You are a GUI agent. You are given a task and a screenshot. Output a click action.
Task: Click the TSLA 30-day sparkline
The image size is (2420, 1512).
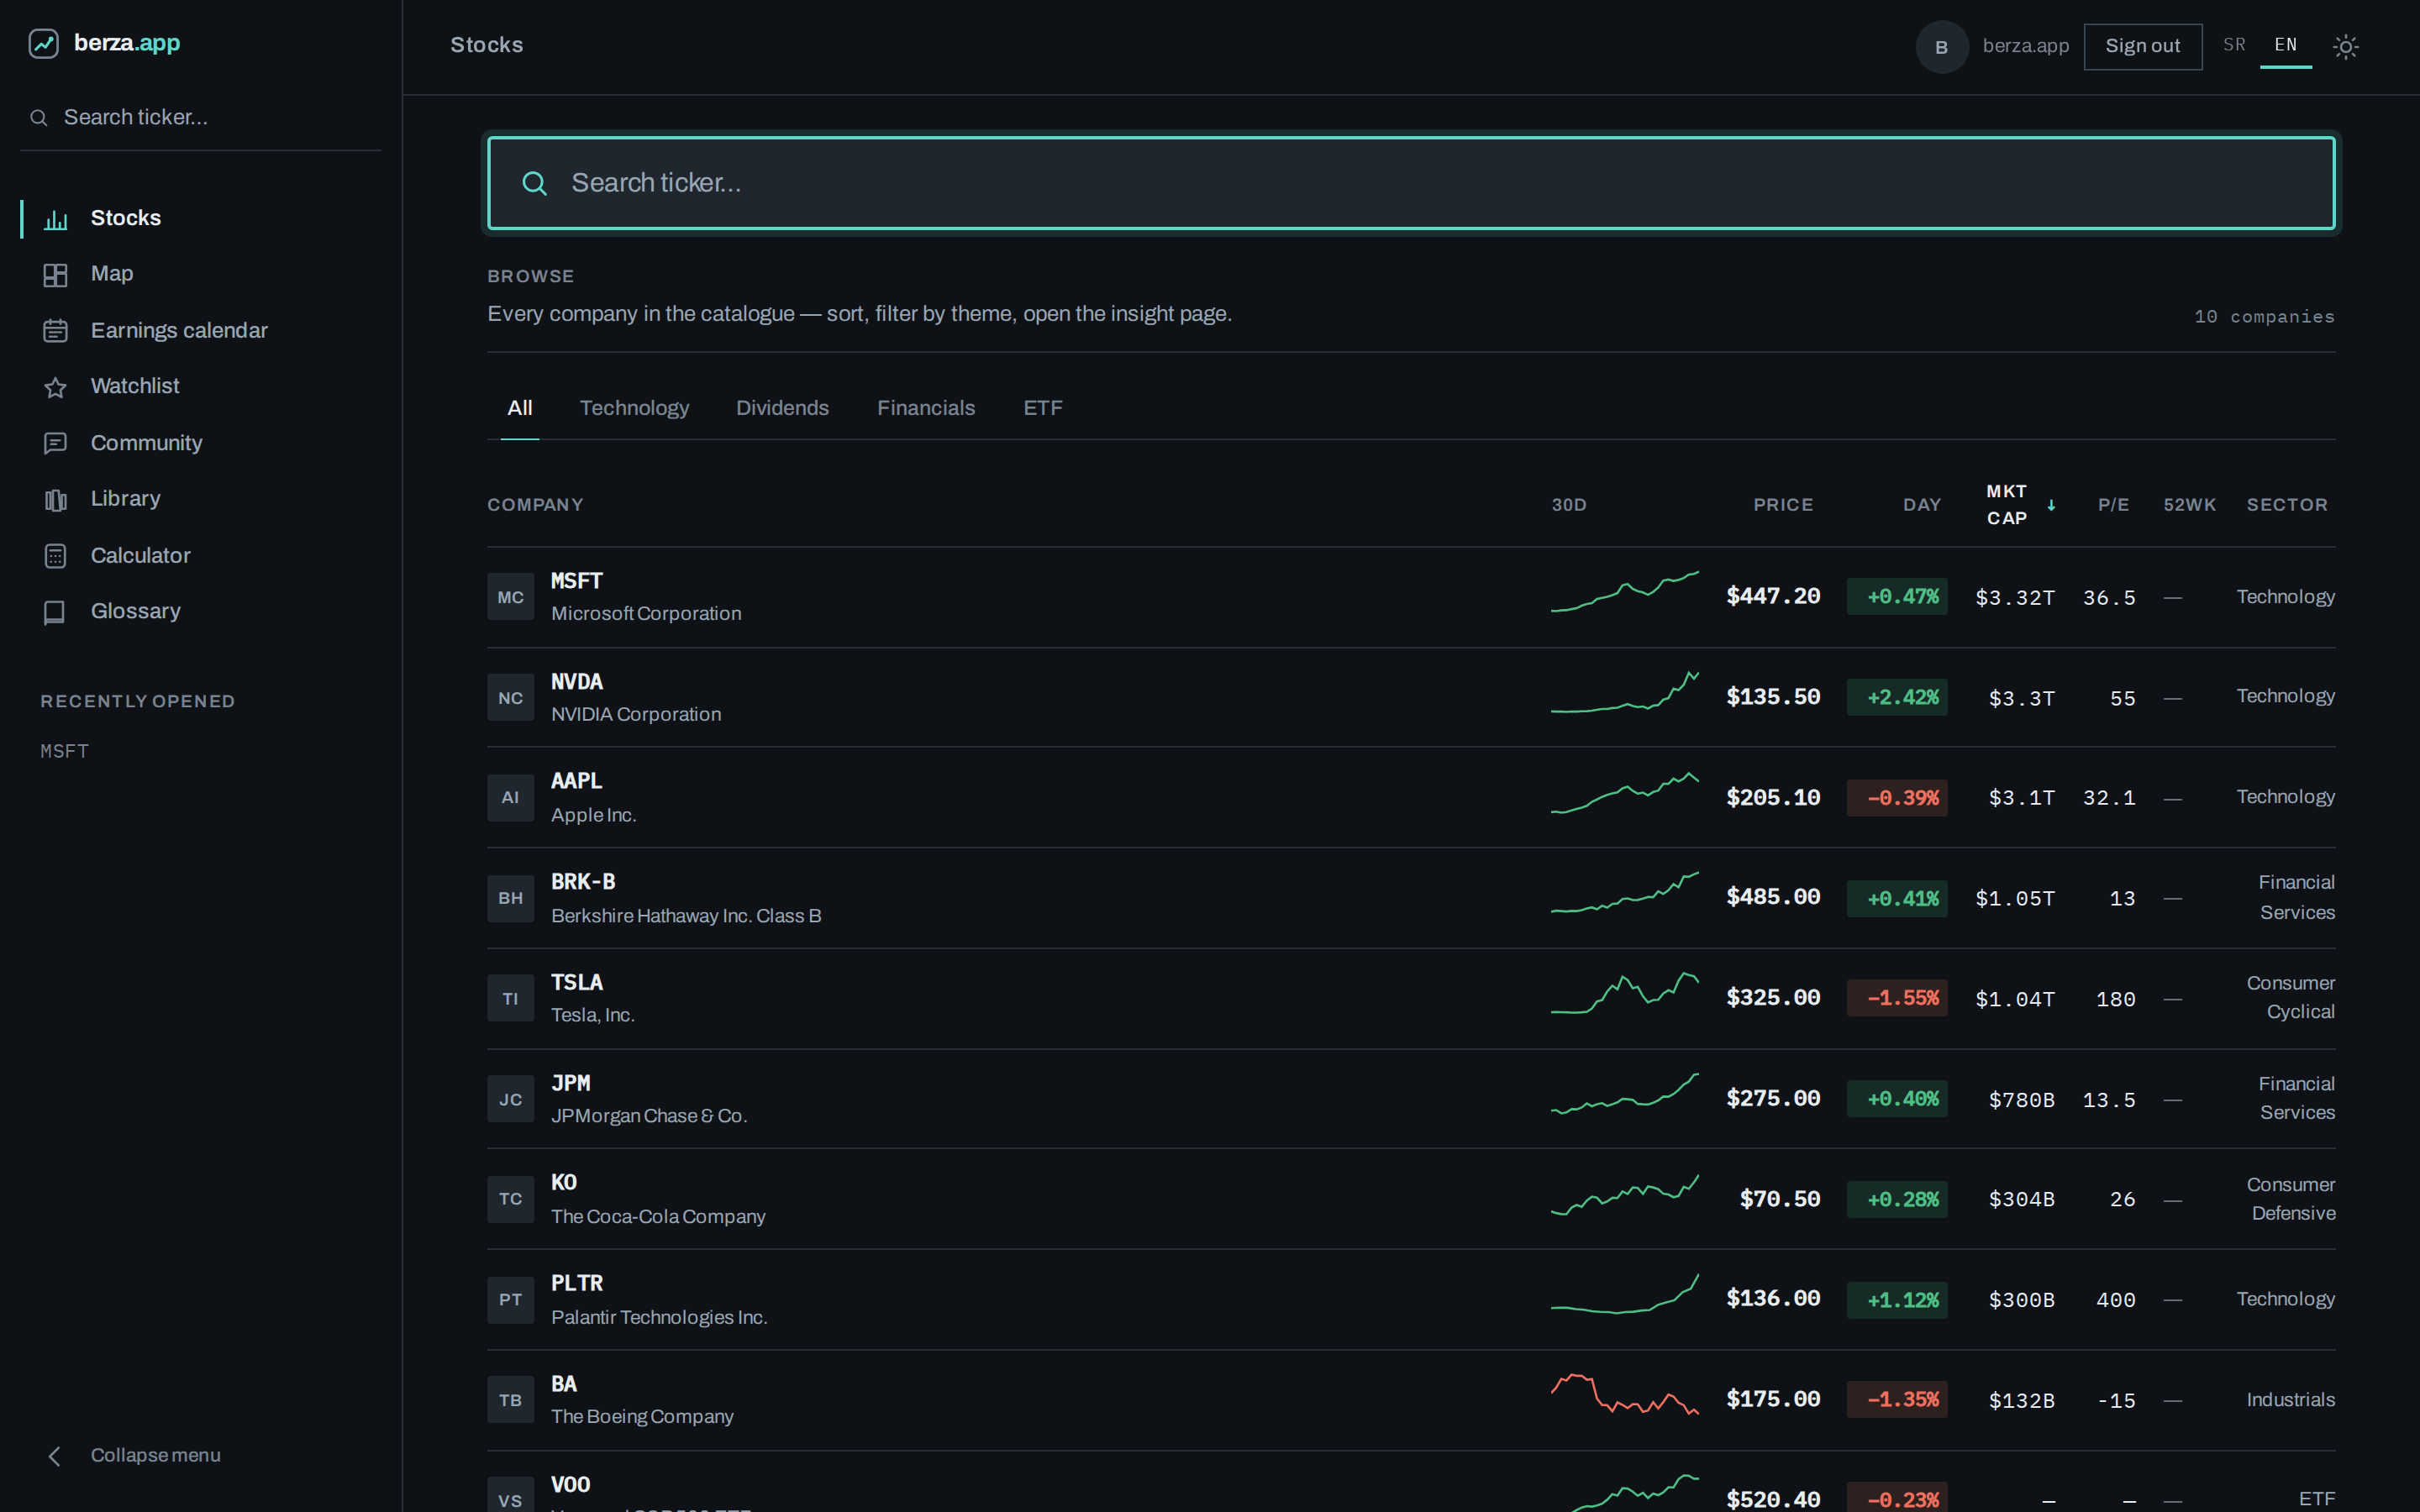pos(1624,993)
